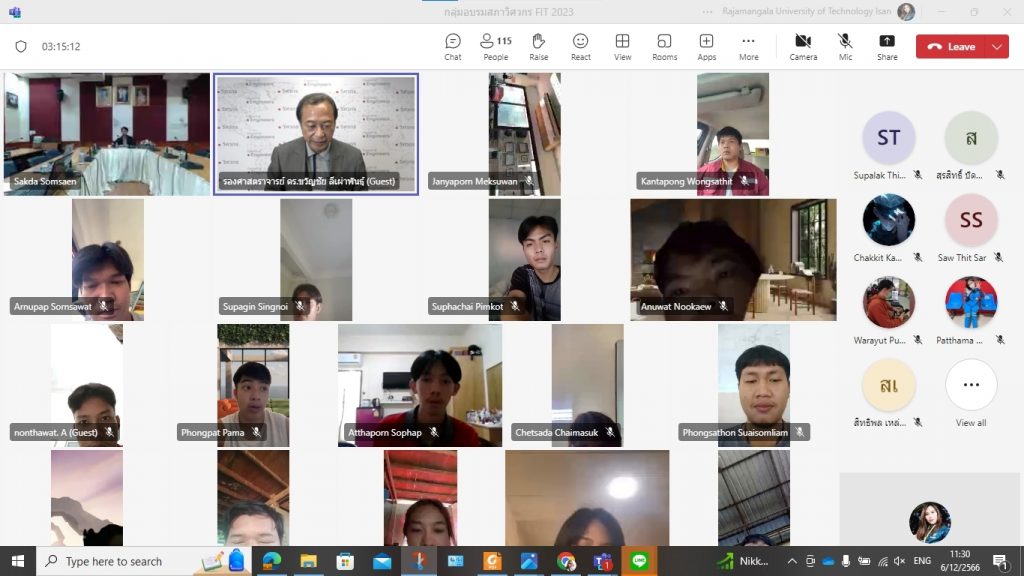Open the meeting Chat panel

[x=453, y=46]
